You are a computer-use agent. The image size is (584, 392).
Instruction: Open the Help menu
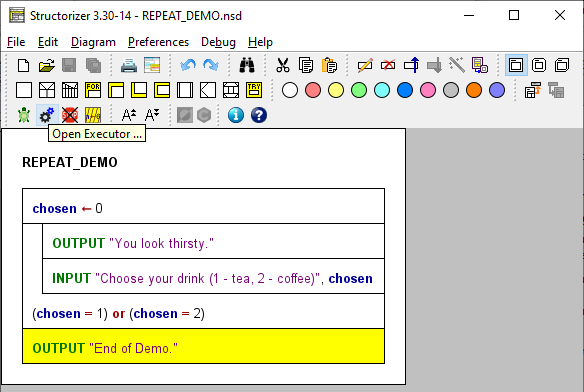tap(260, 42)
